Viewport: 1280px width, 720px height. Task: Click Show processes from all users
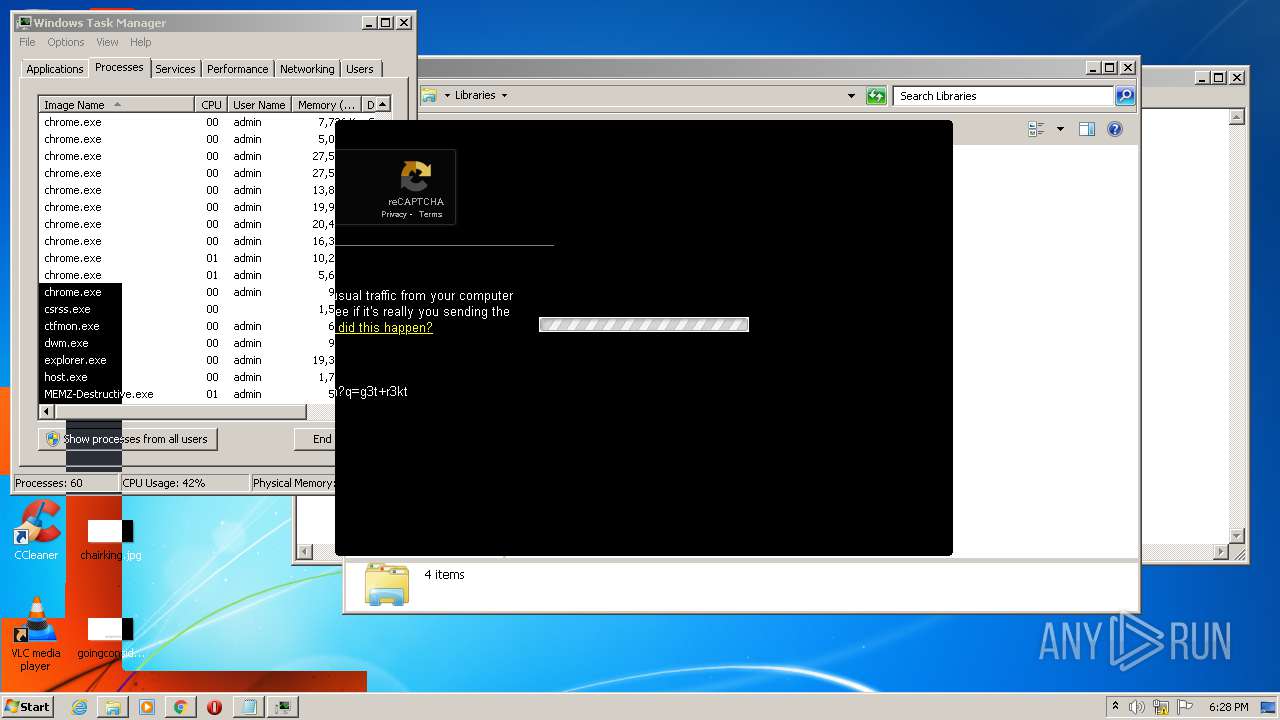coord(128,439)
